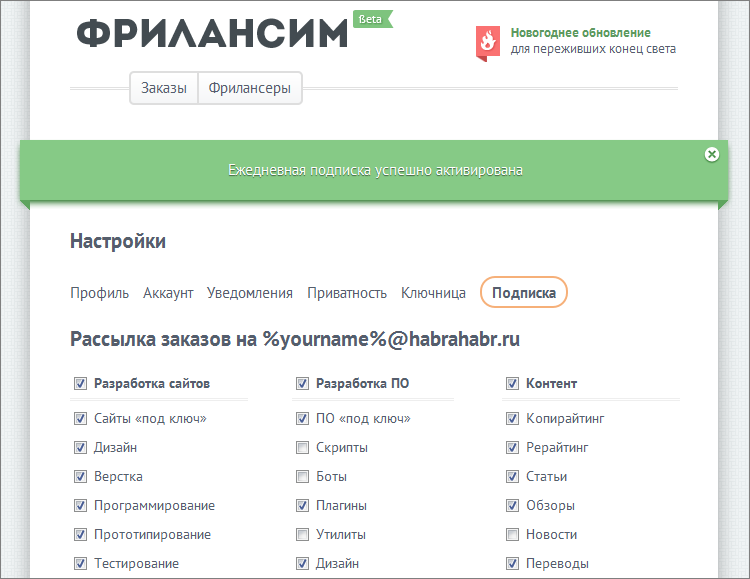Switch to the Приватность settings tab
Screen dimensions: 750x579
click(347, 292)
